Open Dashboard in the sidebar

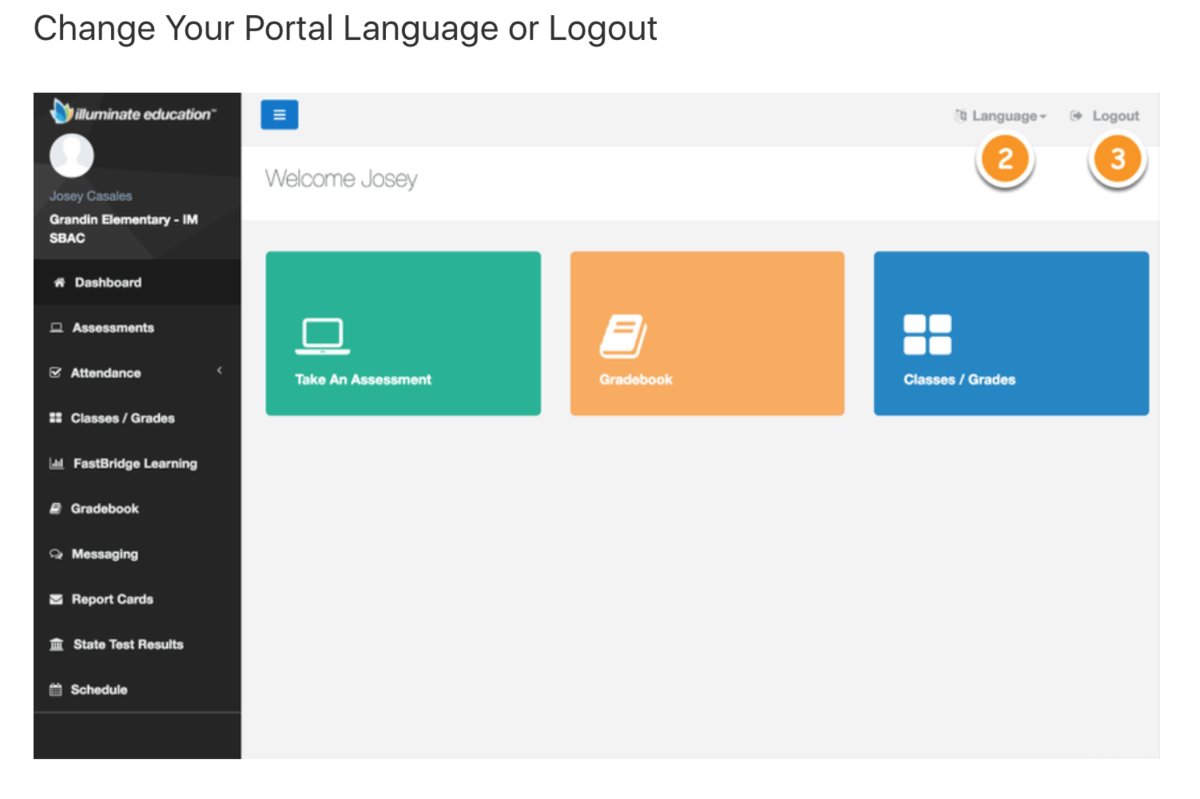pyautogui.click(x=137, y=282)
